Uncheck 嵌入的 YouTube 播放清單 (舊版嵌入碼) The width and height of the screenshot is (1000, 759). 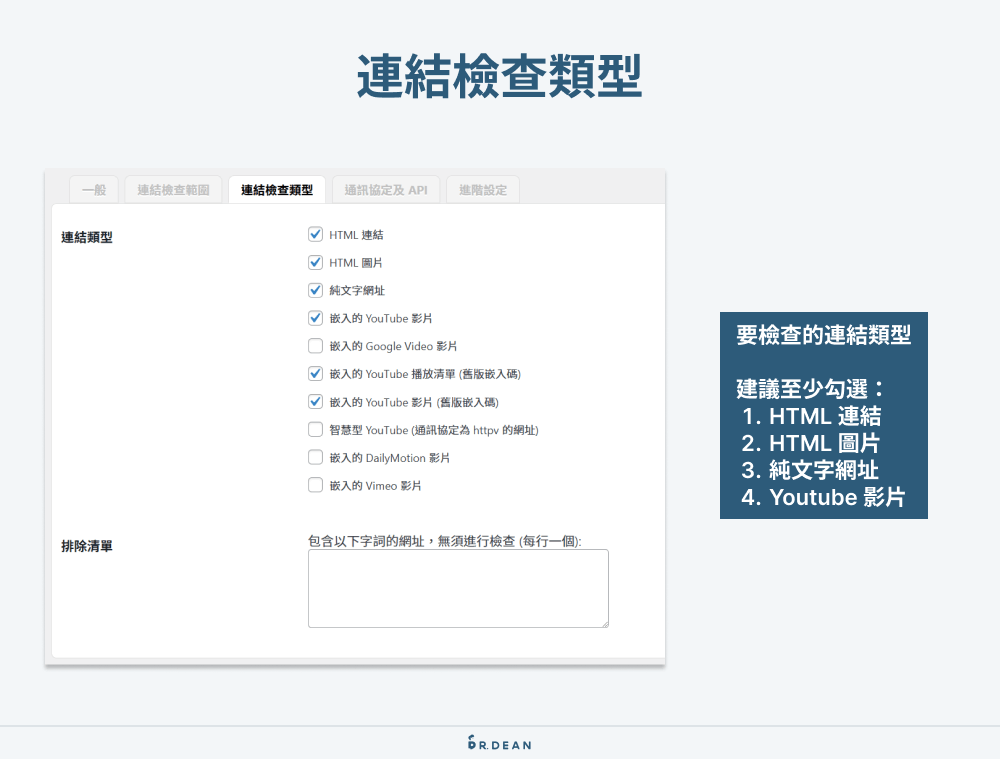(316, 375)
